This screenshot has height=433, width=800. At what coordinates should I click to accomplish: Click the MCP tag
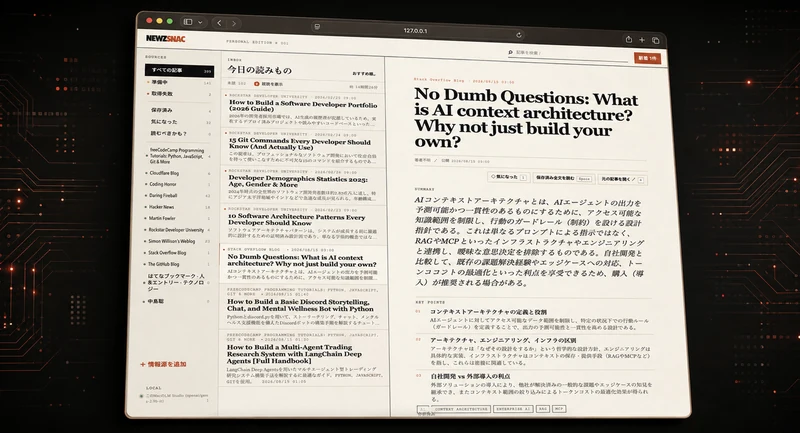click(x=559, y=409)
